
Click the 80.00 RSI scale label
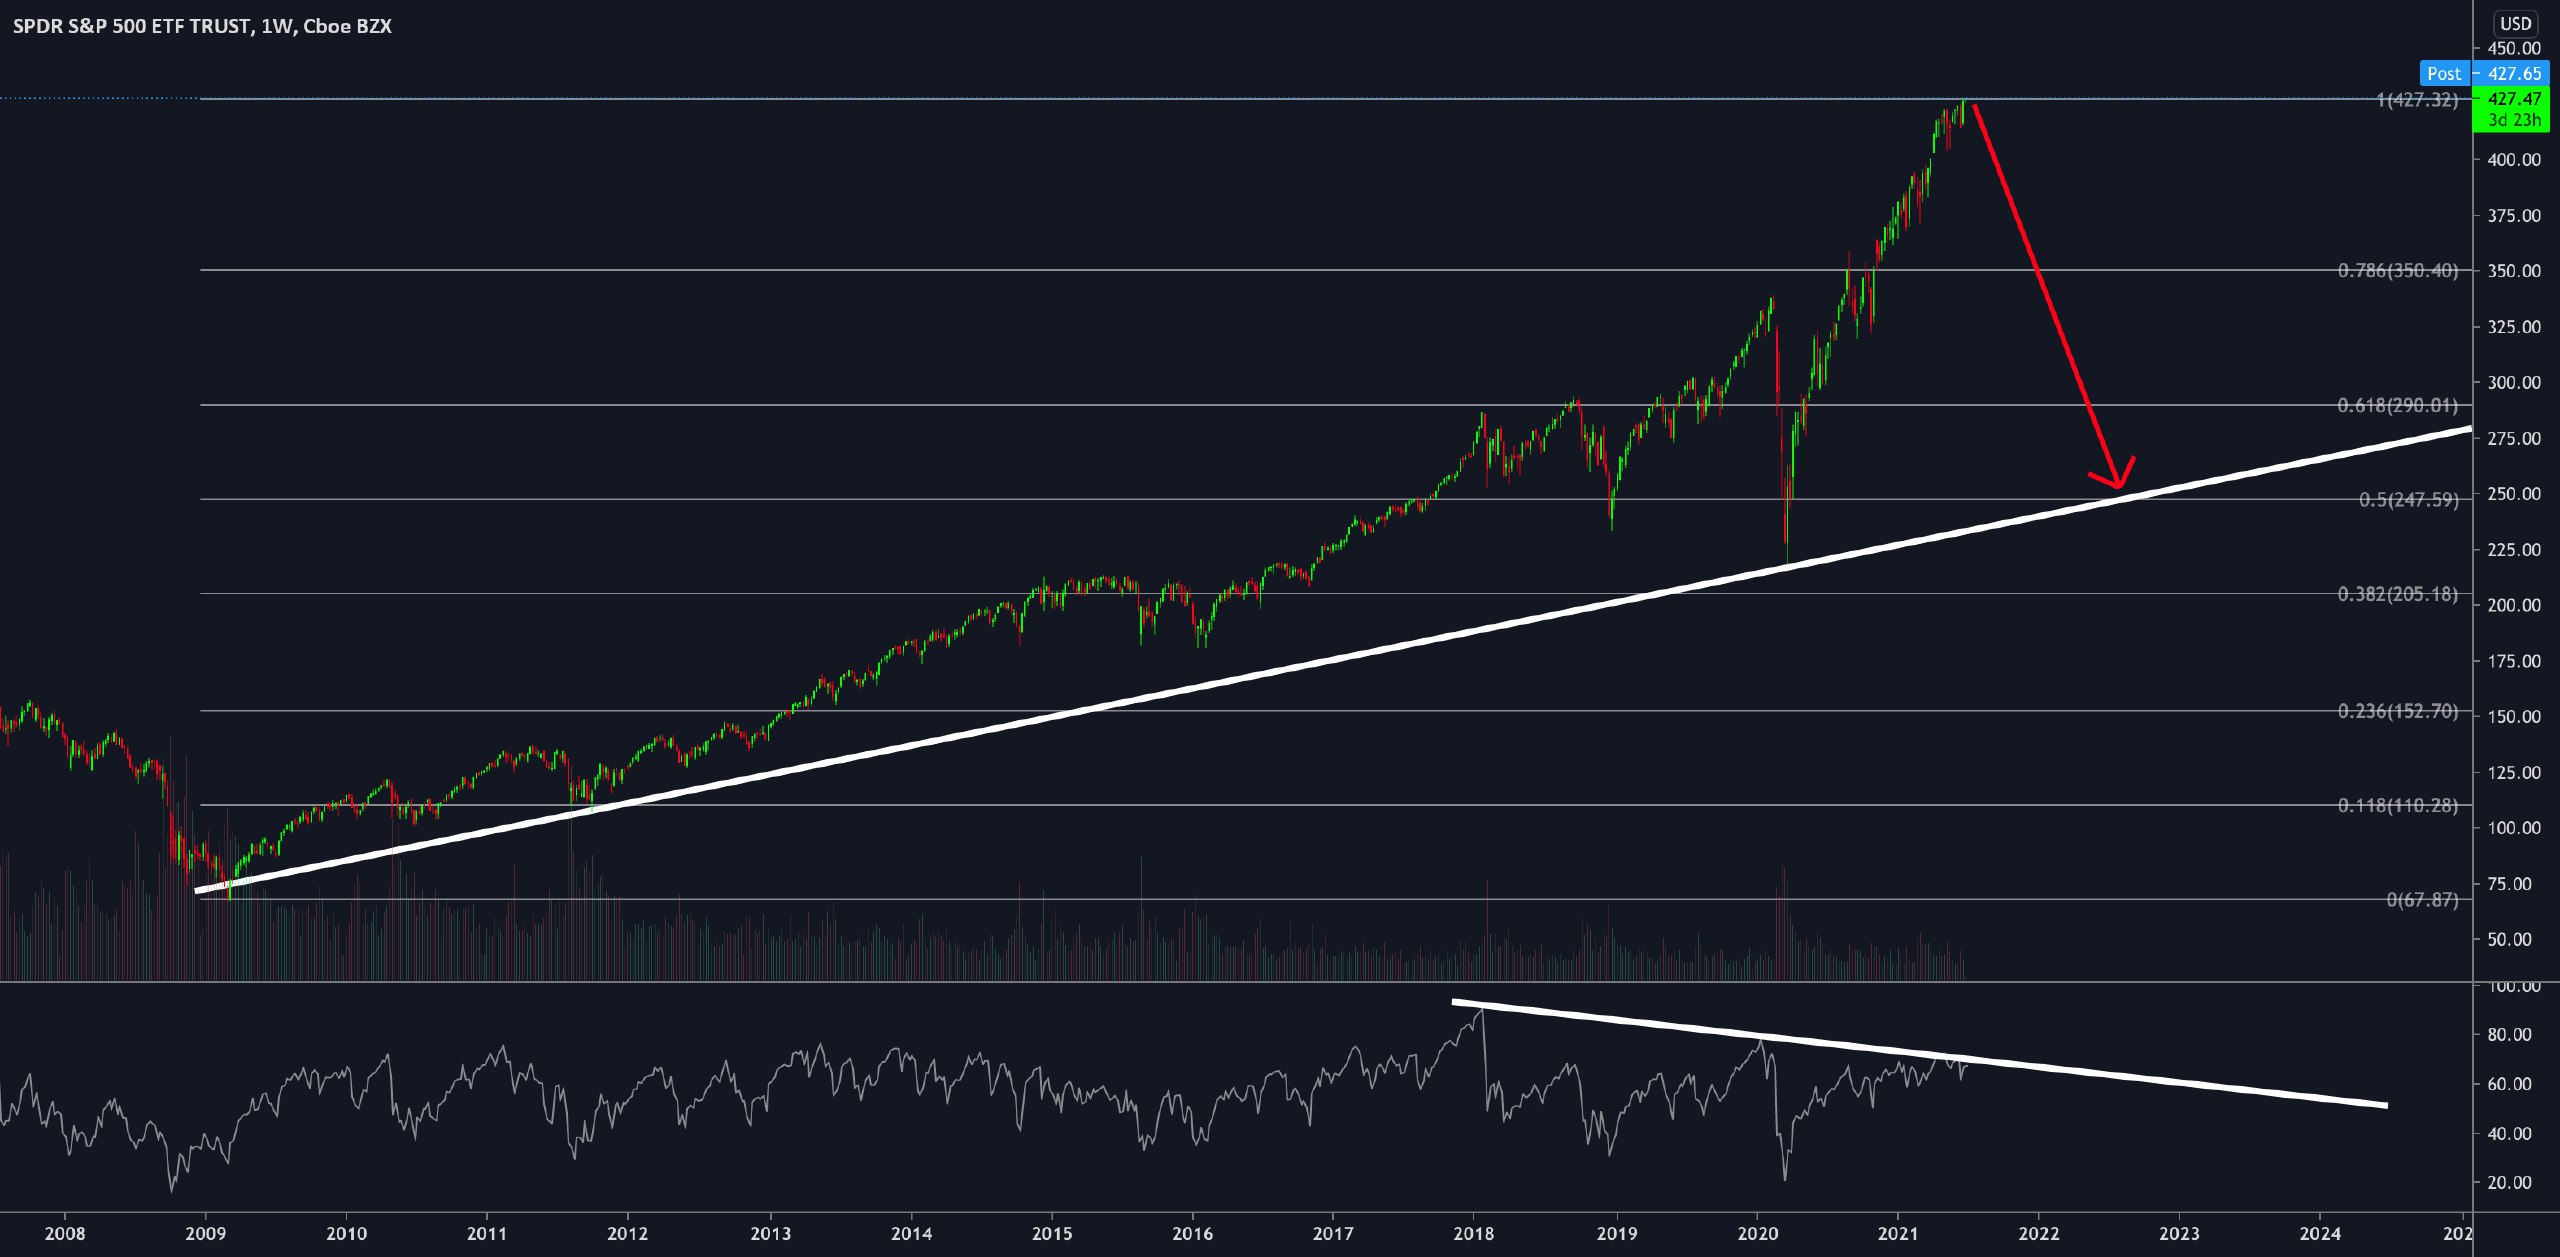pos(2509,1035)
